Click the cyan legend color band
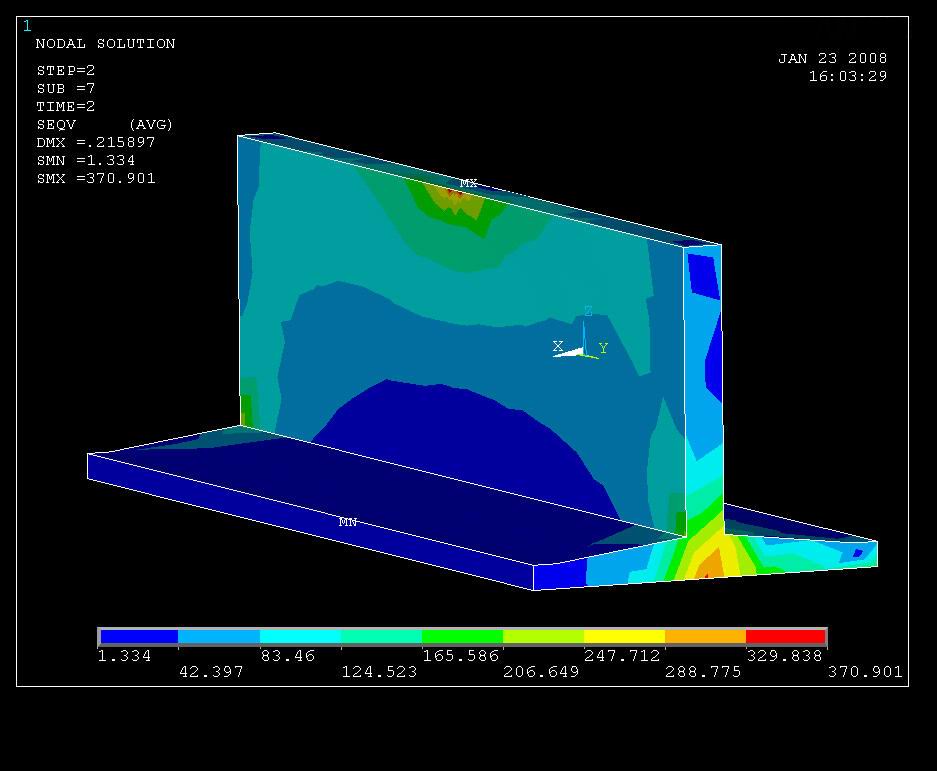937x771 pixels. click(301, 637)
